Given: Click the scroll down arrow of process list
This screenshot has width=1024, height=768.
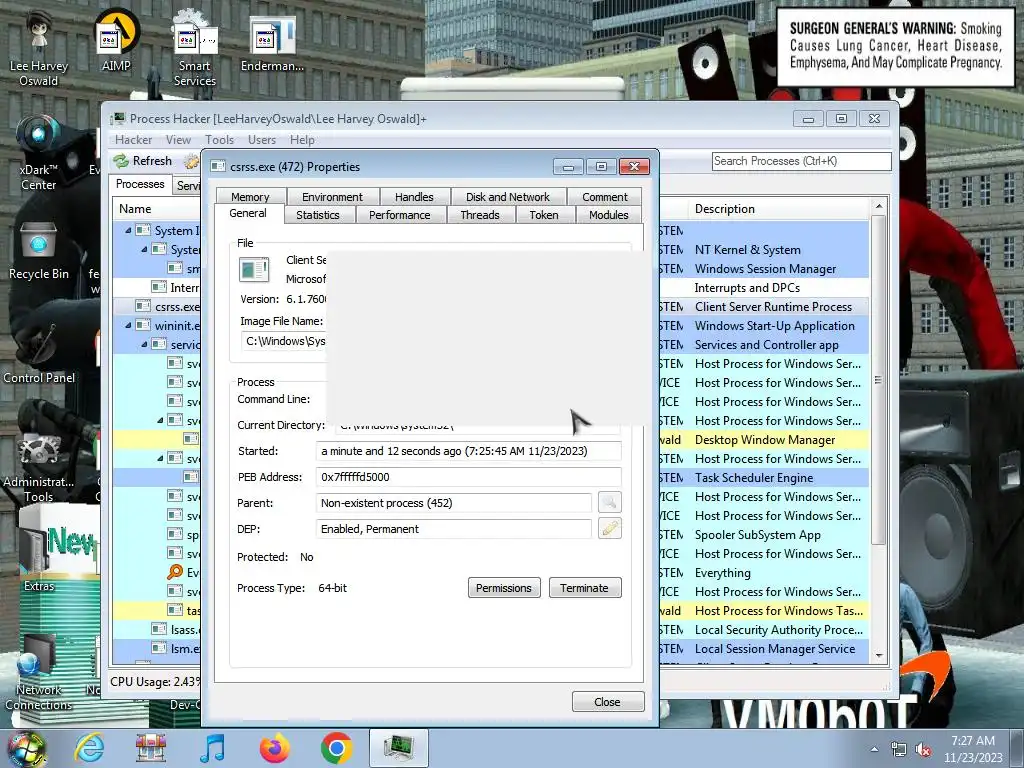Looking at the screenshot, I should pos(879,656).
